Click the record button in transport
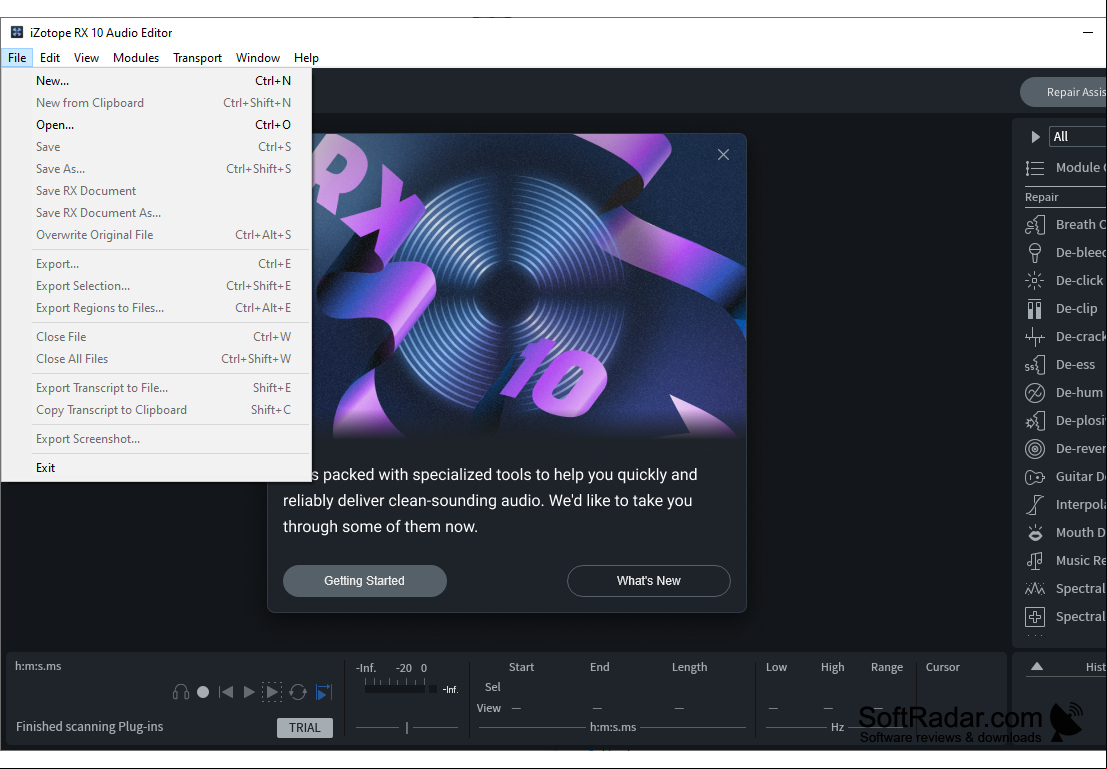The height and width of the screenshot is (769, 1107). [203, 692]
